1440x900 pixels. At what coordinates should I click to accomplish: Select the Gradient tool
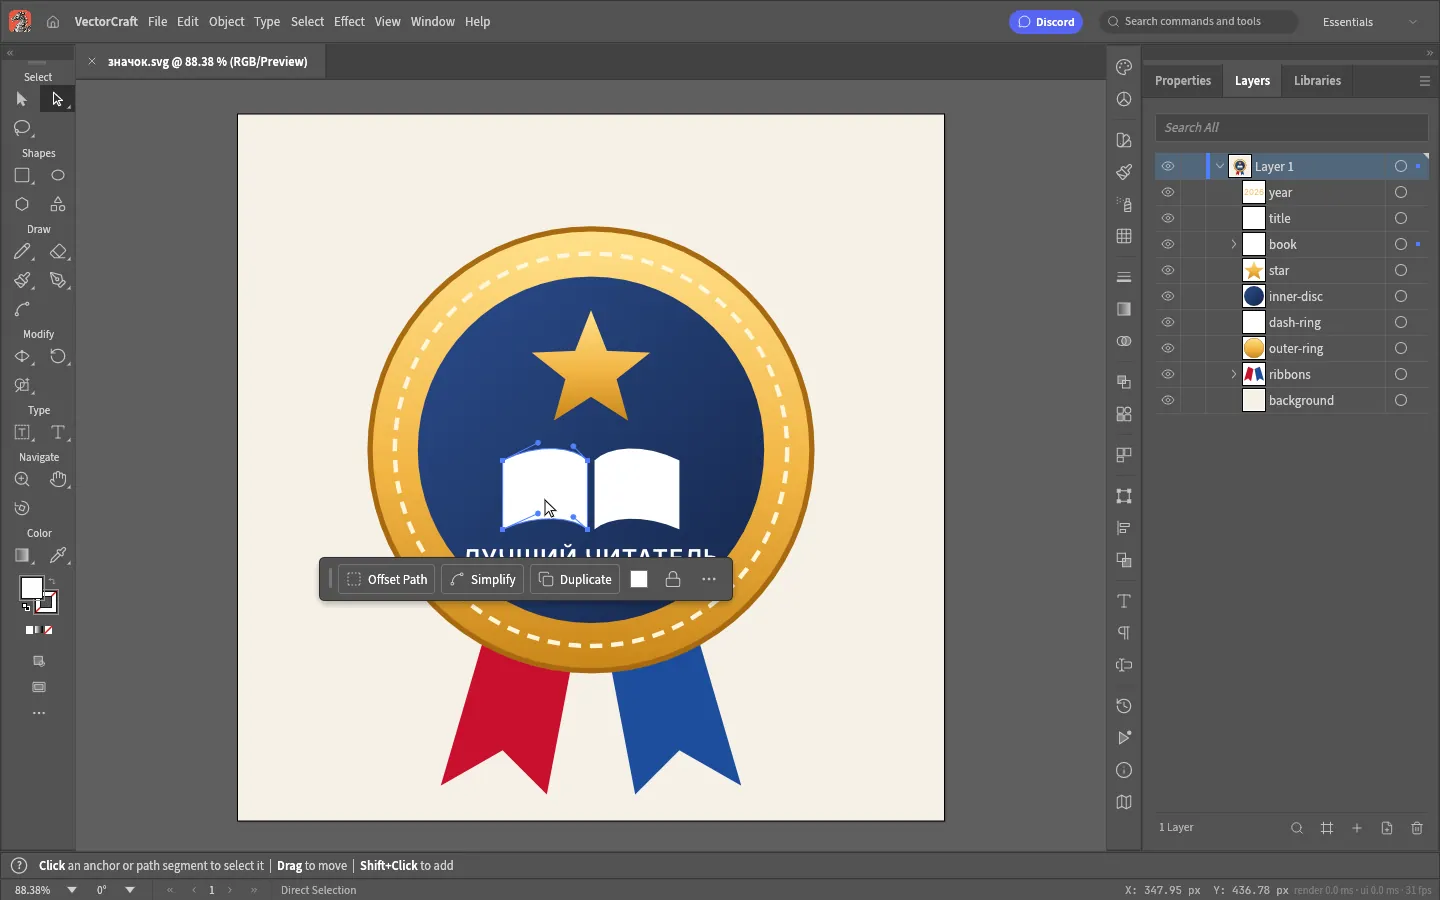(x=22, y=556)
